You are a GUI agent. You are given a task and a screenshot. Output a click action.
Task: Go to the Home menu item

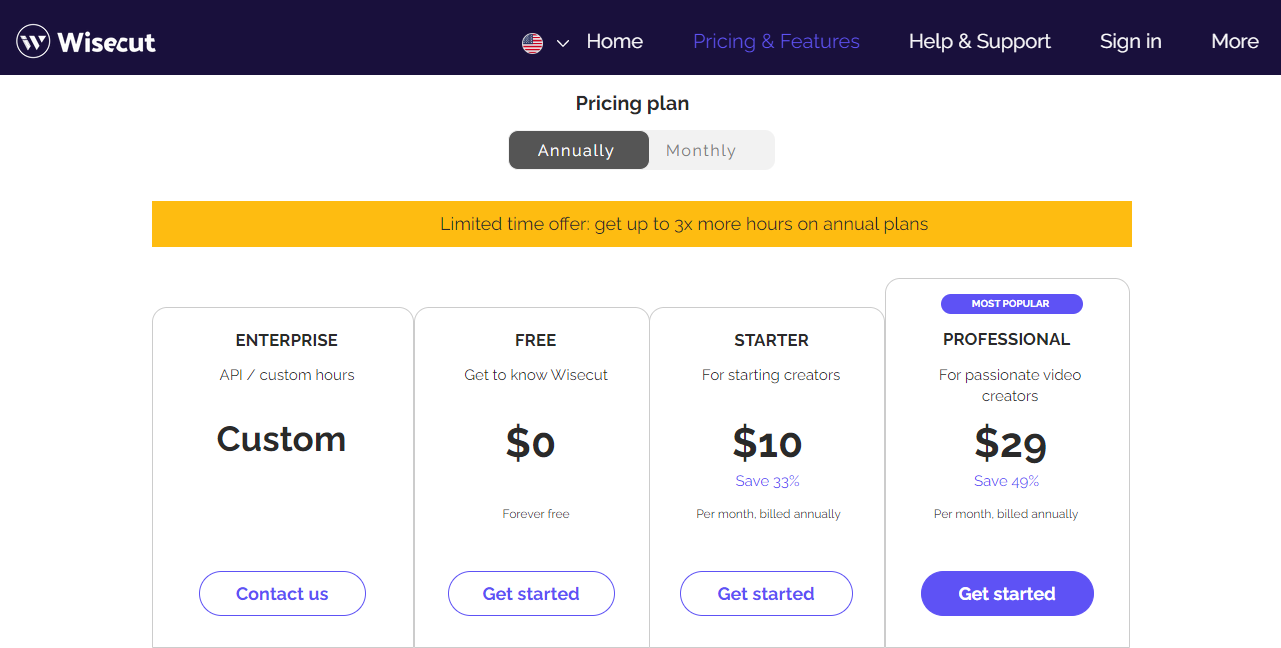pyautogui.click(x=614, y=41)
